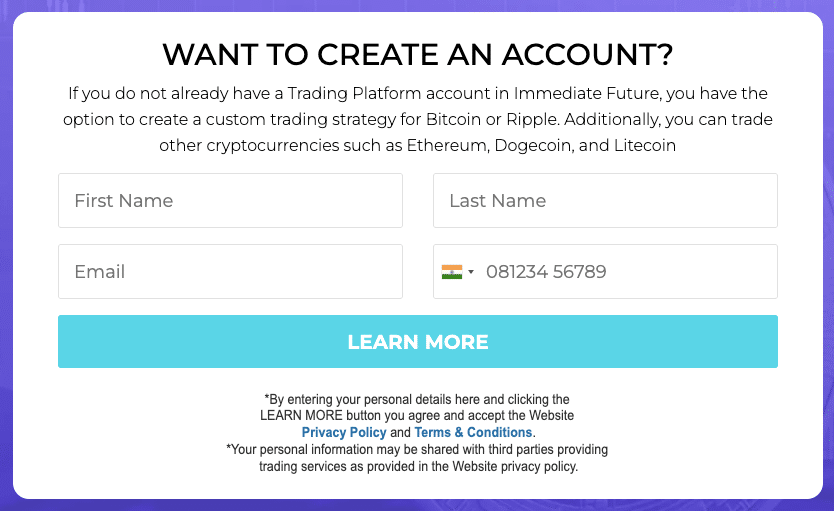Focus the First Name input field
834x511 pixels.
(230, 200)
